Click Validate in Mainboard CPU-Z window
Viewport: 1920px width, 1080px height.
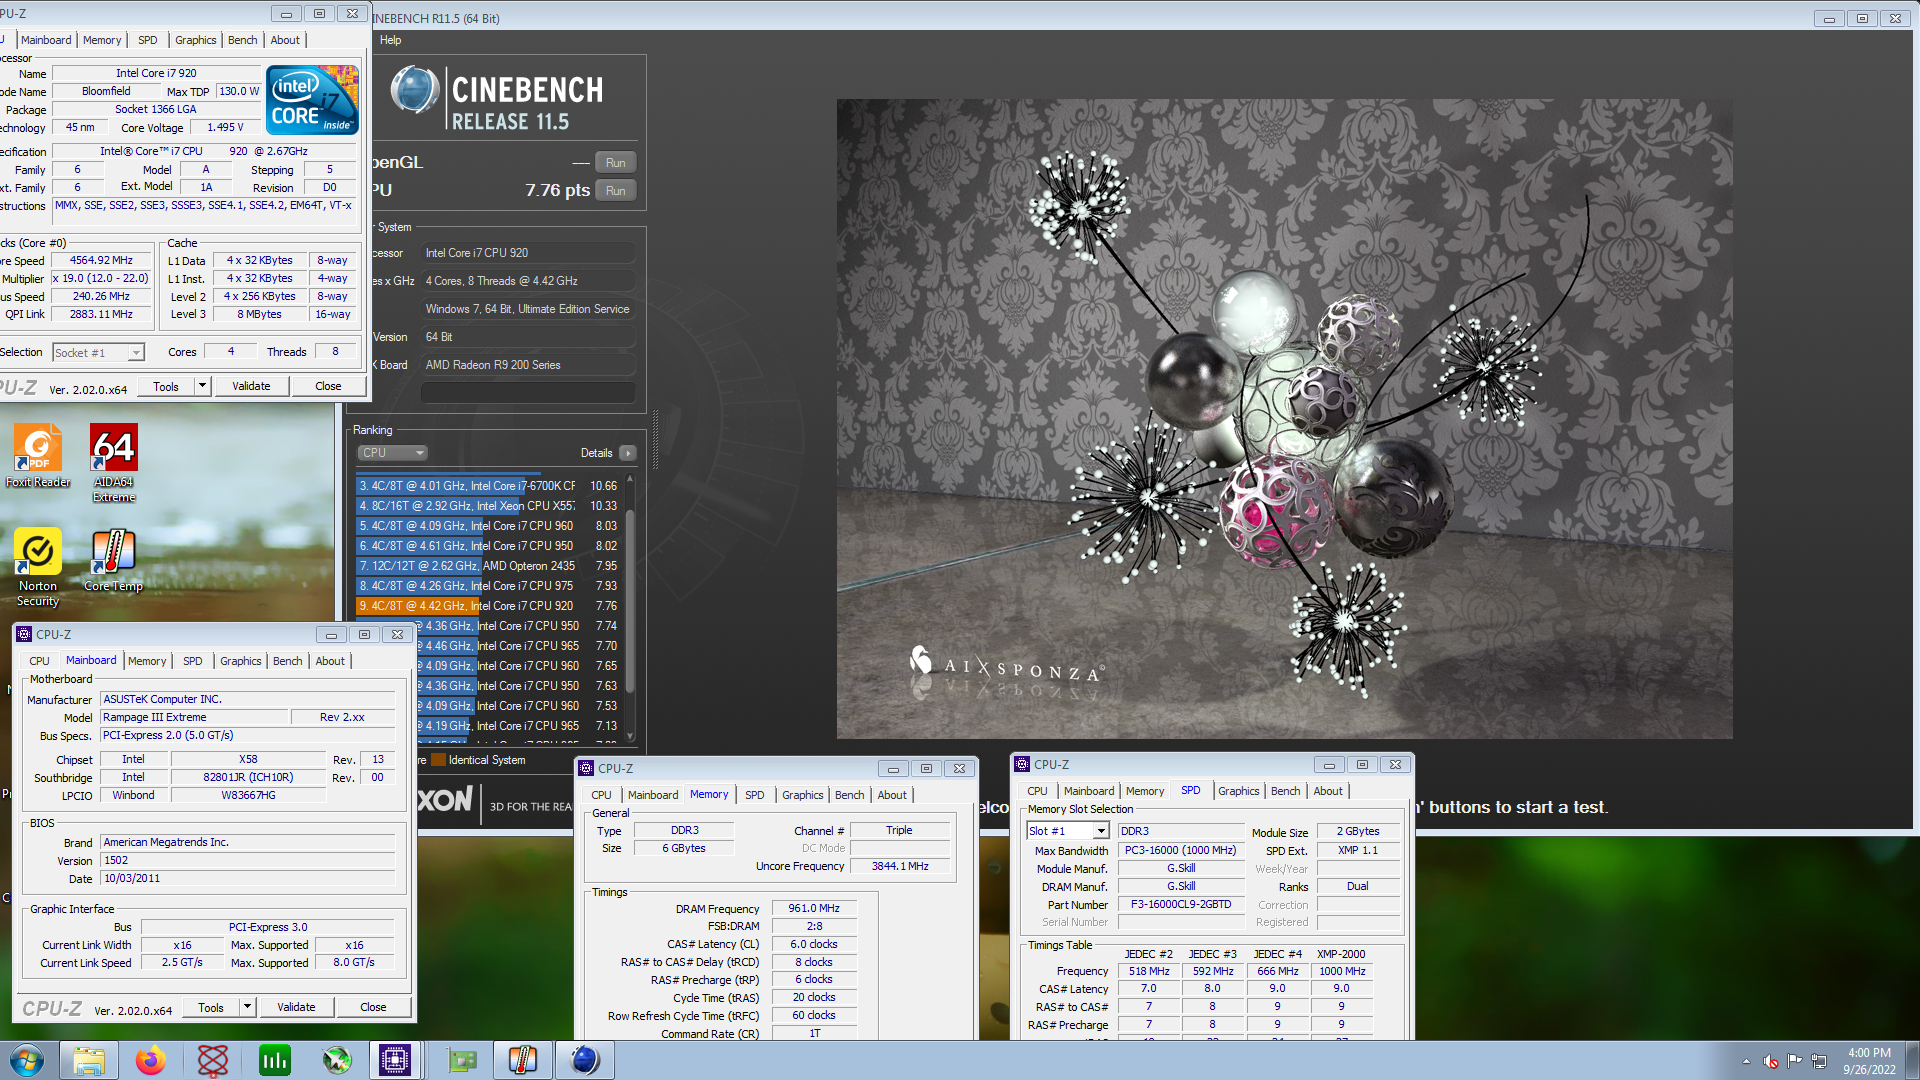(x=296, y=1007)
